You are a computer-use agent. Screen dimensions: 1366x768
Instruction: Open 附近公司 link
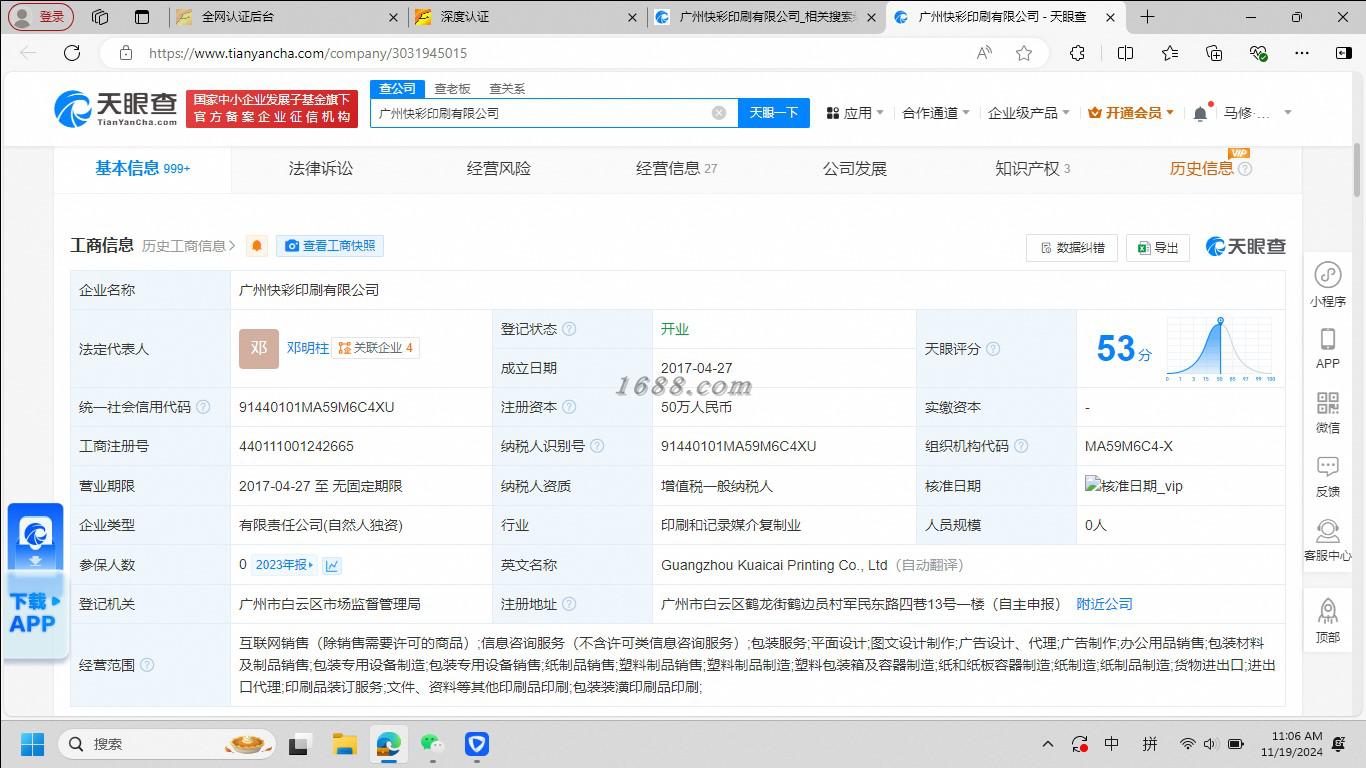click(1104, 604)
